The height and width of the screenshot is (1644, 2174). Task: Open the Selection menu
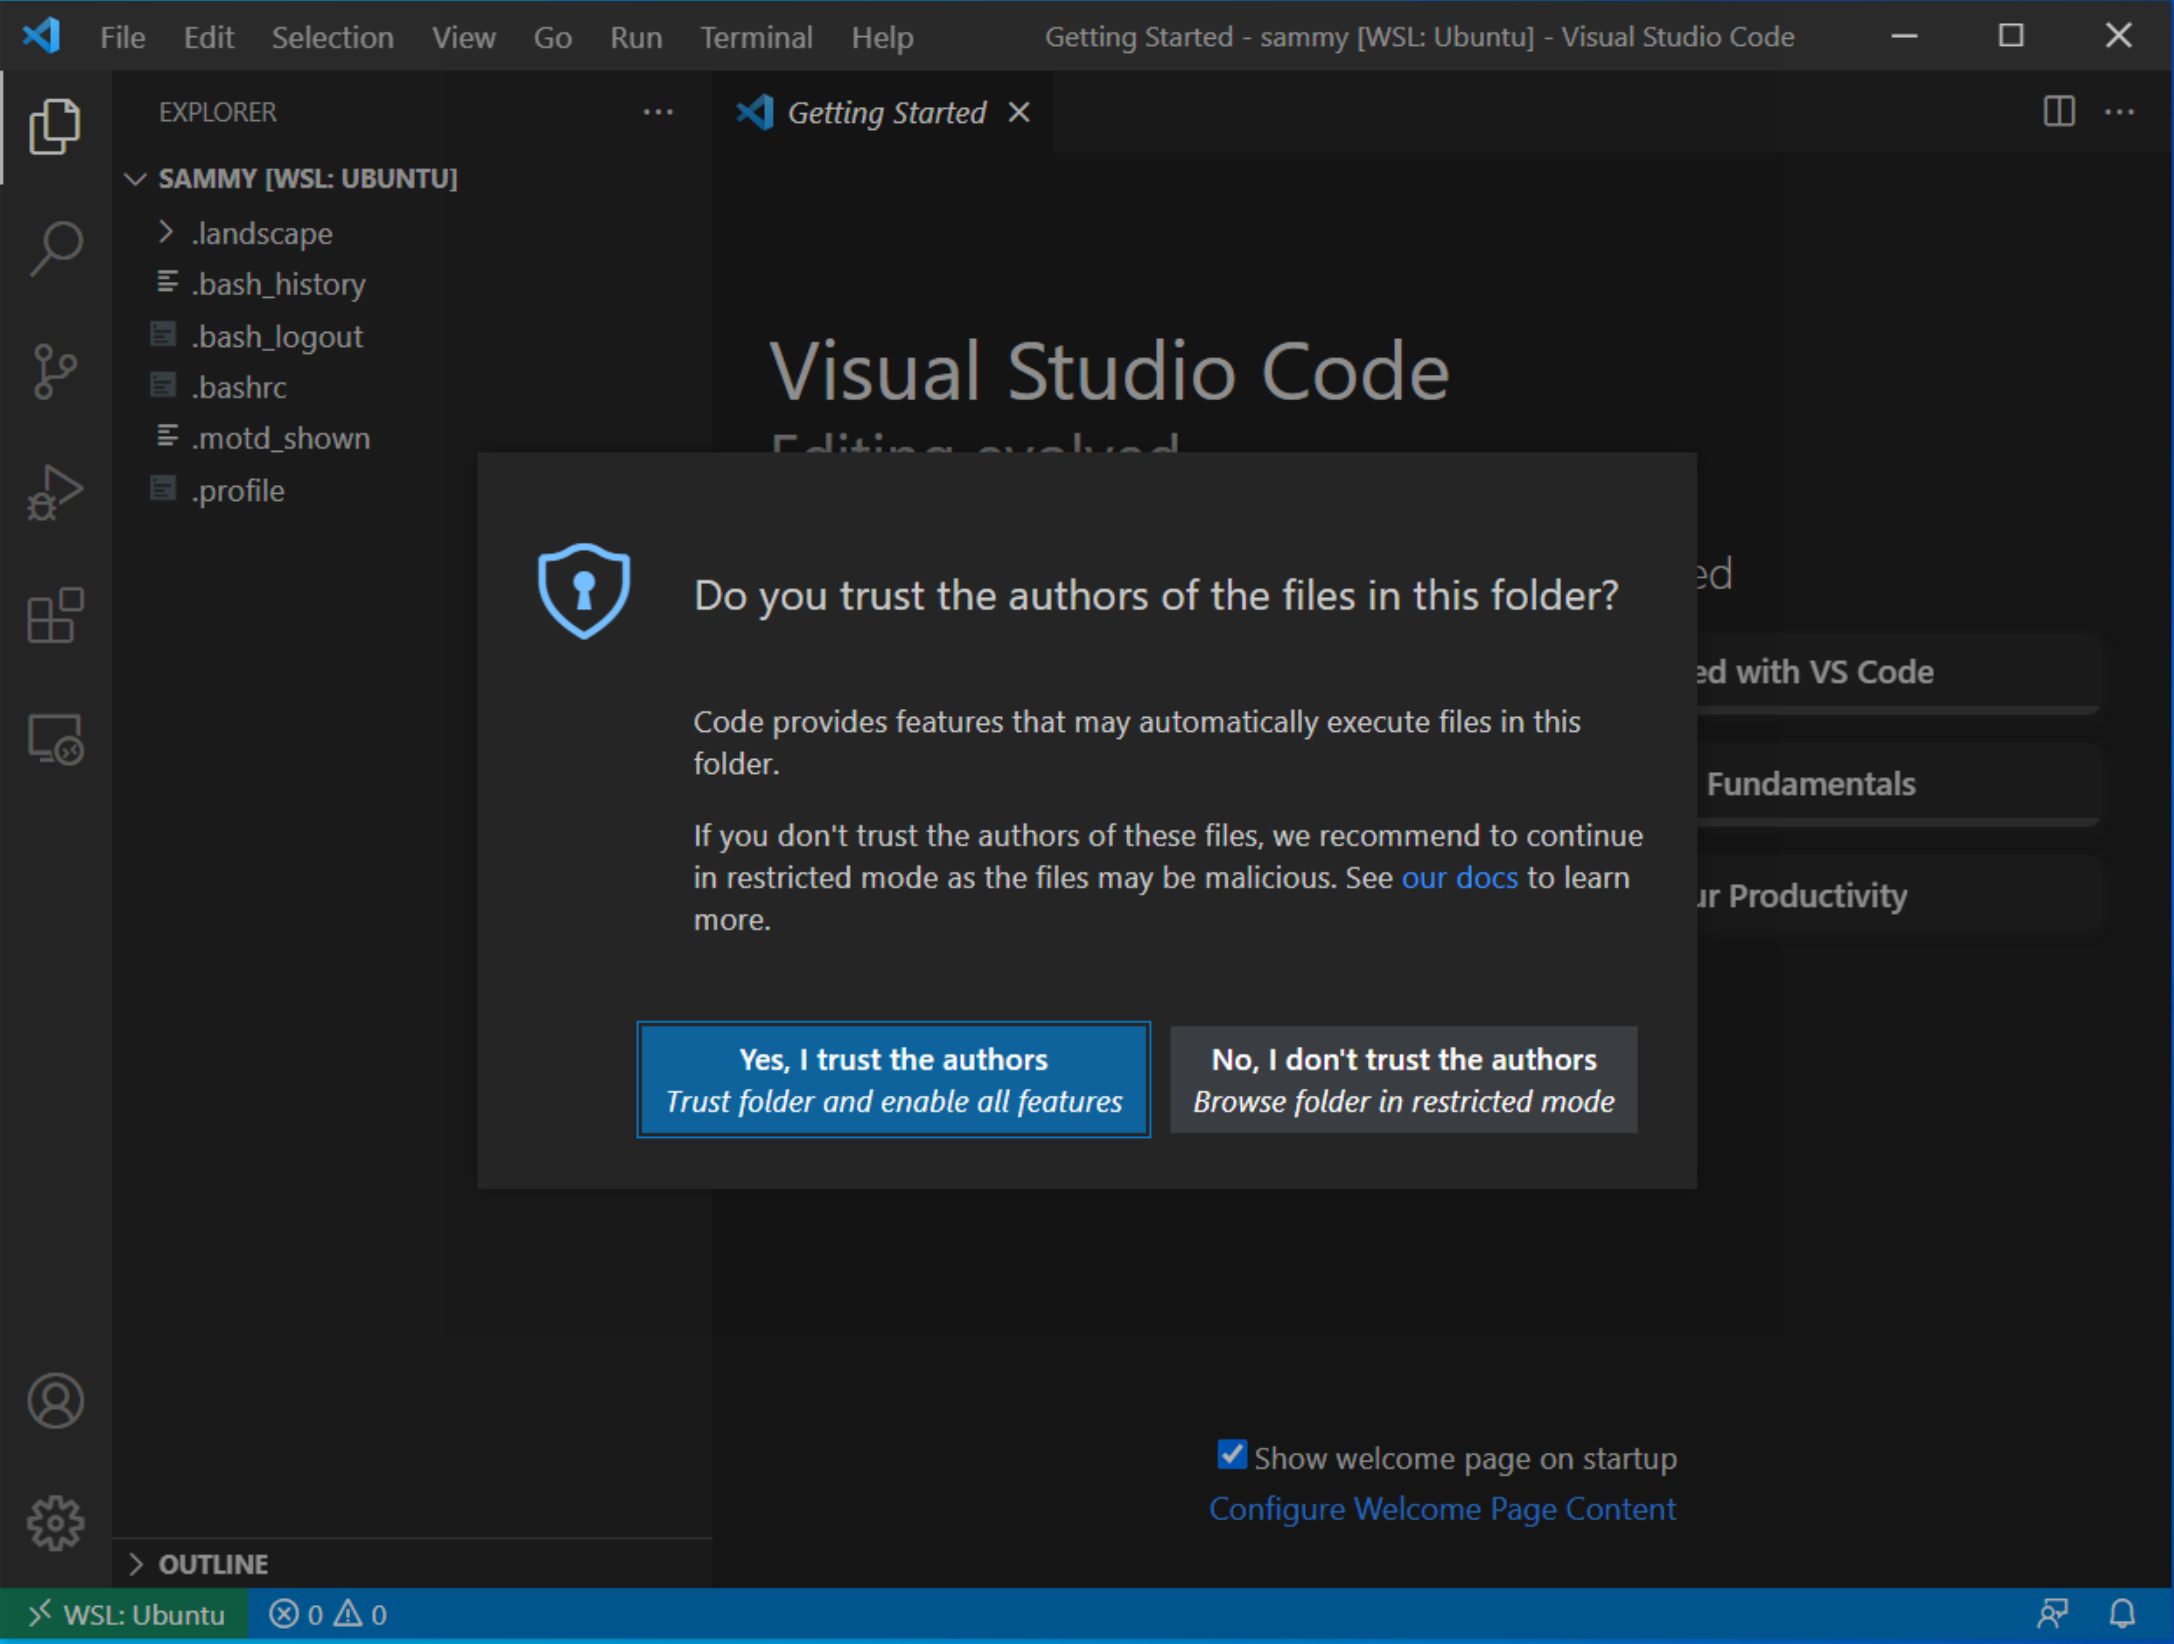332,37
